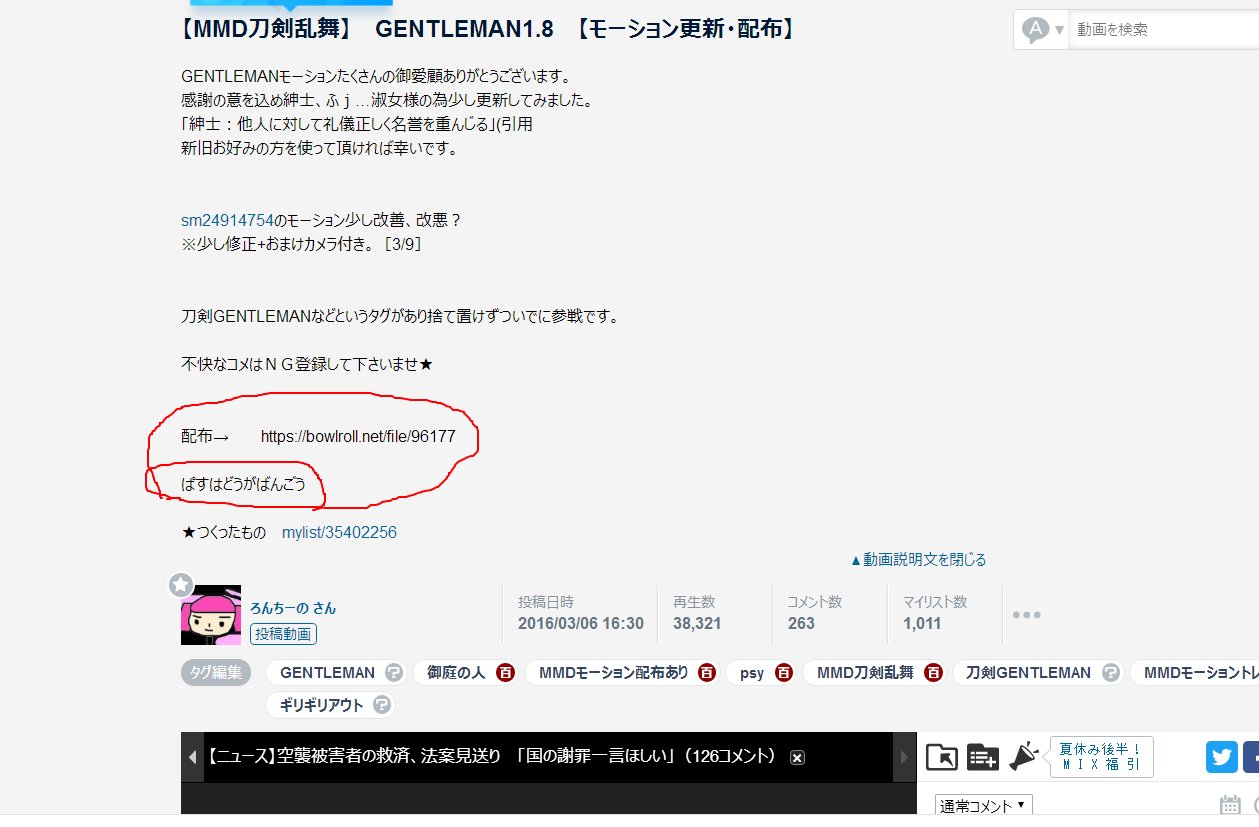This screenshot has height=827, width=1259.
Task: Click the question mark icon on GENTLEMAN tag
Action: (396, 672)
